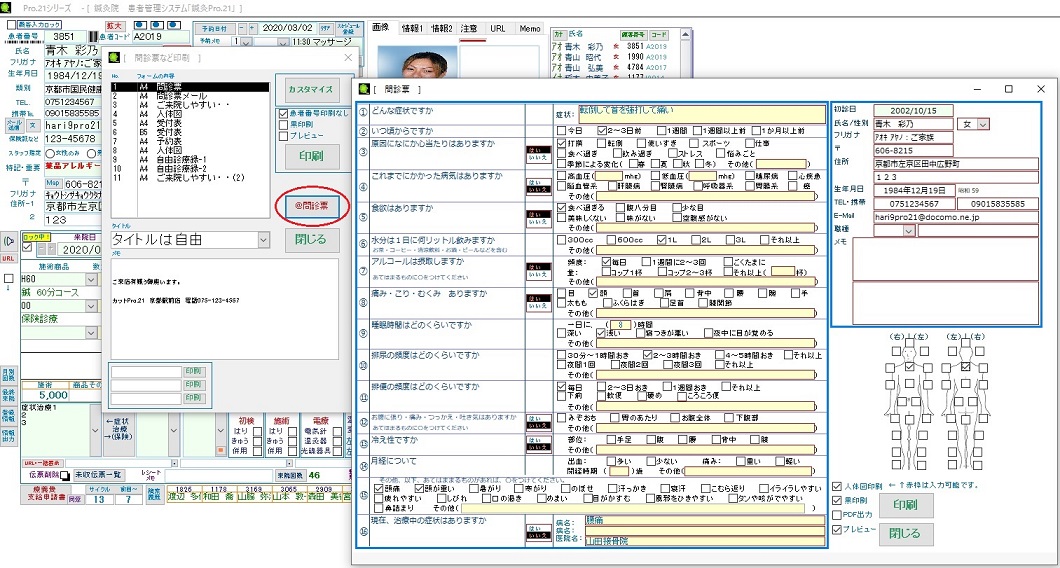Open the 職種 occupation dropdown
1060x568 pixels.
[909, 231]
